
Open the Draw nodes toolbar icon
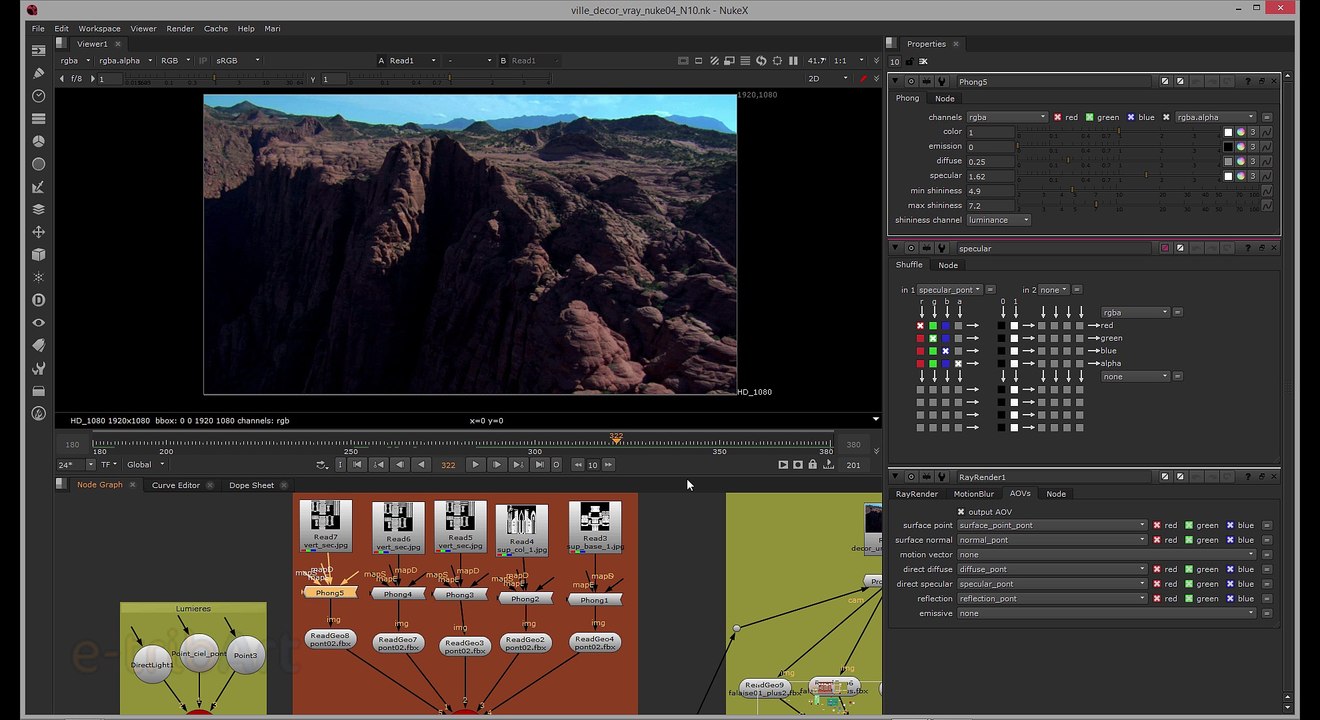[x=38, y=73]
